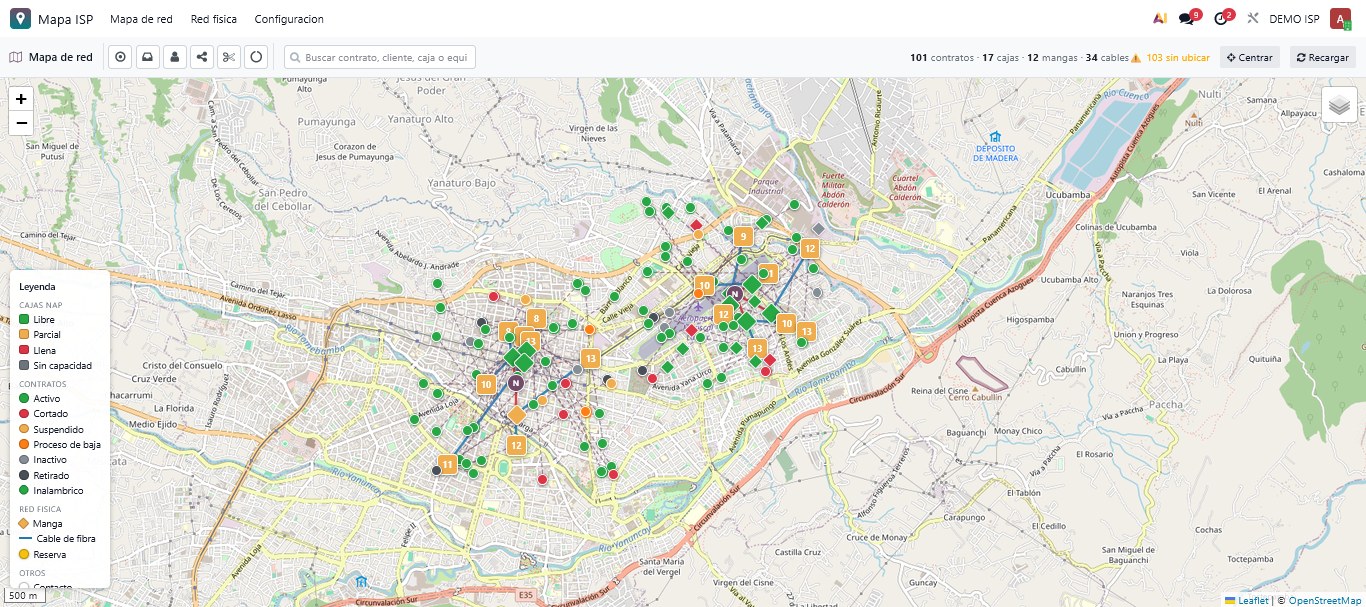Screen dimensions: 1366x607
Task: Open the Configuracion menu
Action: (289, 19)
